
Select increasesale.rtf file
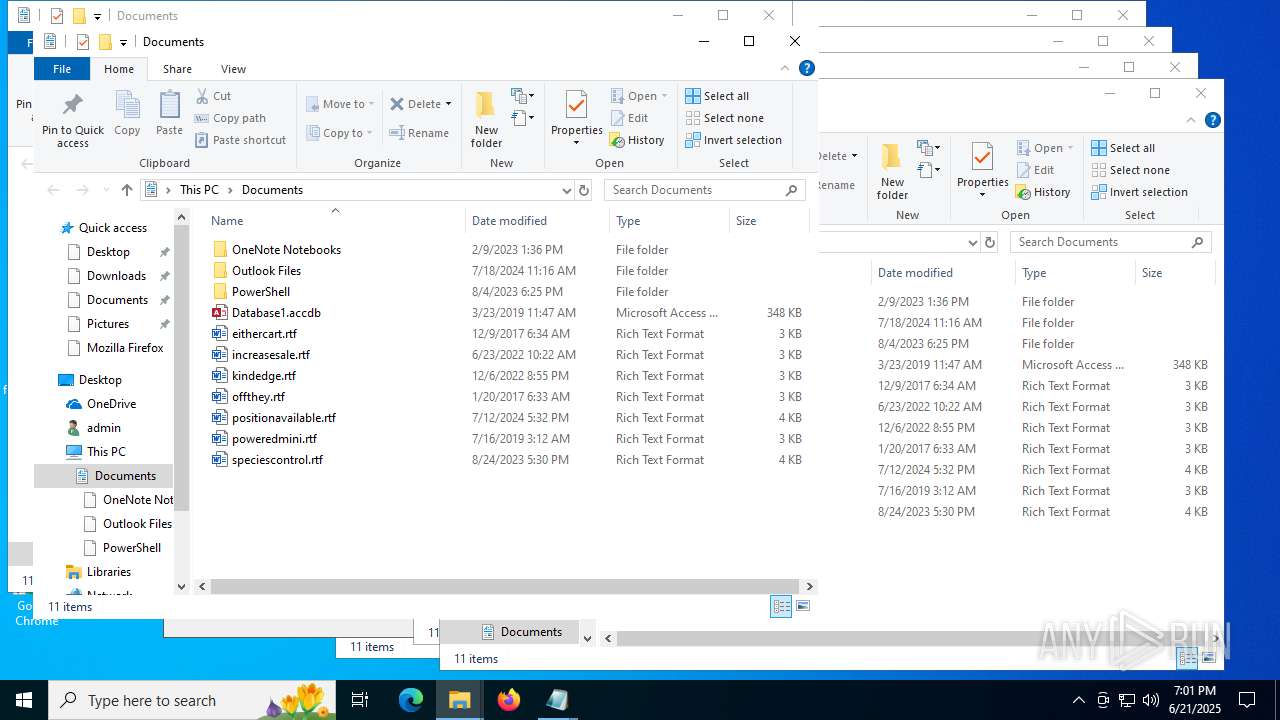(271, 355)
